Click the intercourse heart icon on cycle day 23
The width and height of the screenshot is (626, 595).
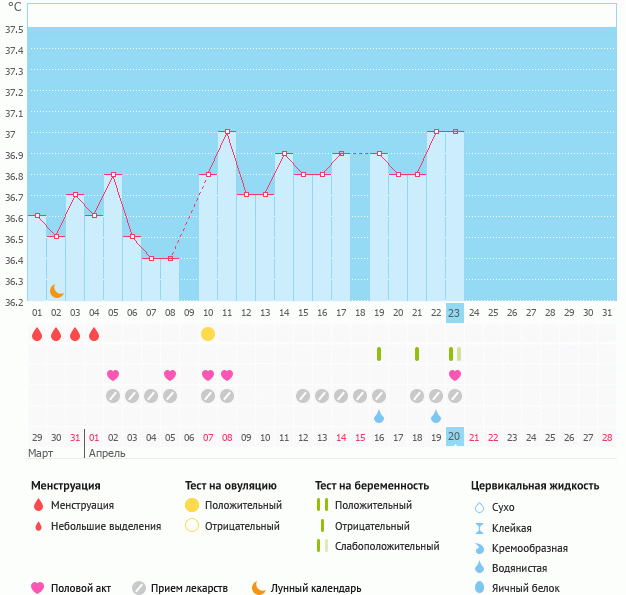pos(455,375)
